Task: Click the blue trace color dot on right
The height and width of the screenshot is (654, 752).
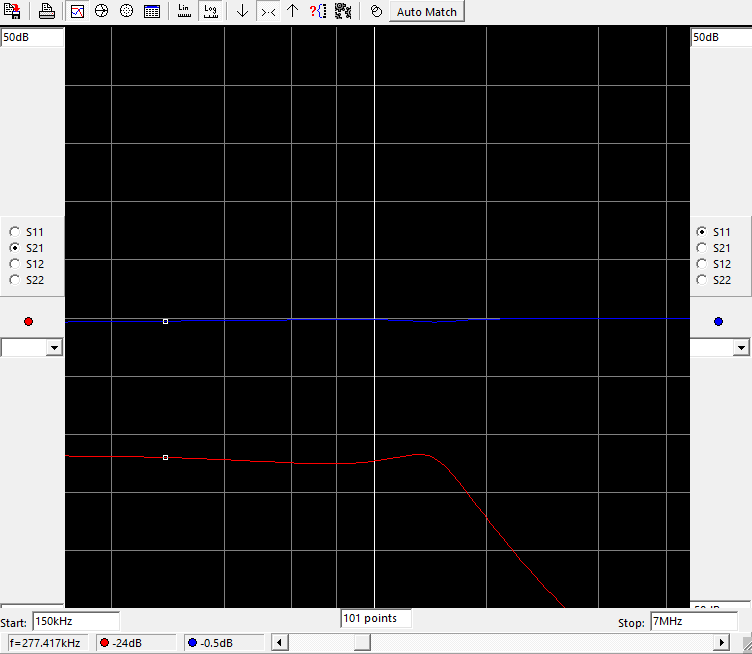Action: pyautogui.click(x=718, y=321)
